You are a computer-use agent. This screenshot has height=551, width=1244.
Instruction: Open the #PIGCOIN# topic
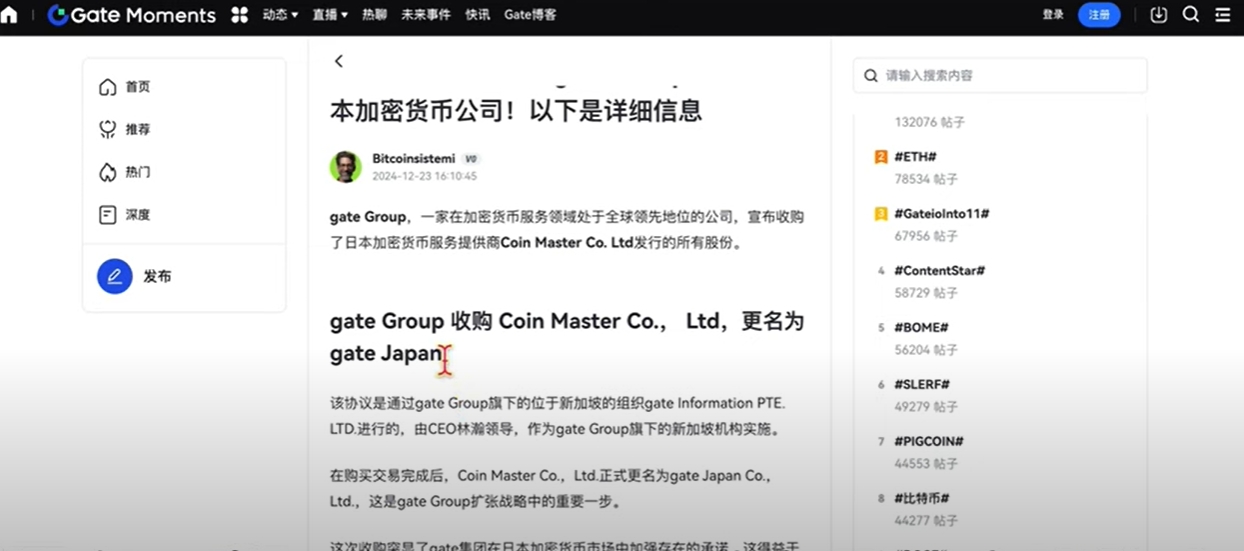[x=929, y=442]
